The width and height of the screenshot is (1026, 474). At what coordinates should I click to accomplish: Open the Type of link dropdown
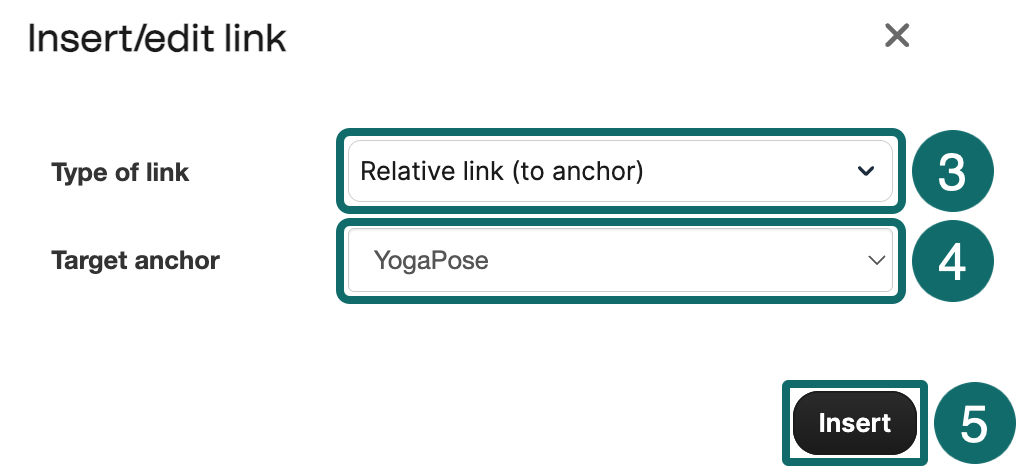(619, 171)
